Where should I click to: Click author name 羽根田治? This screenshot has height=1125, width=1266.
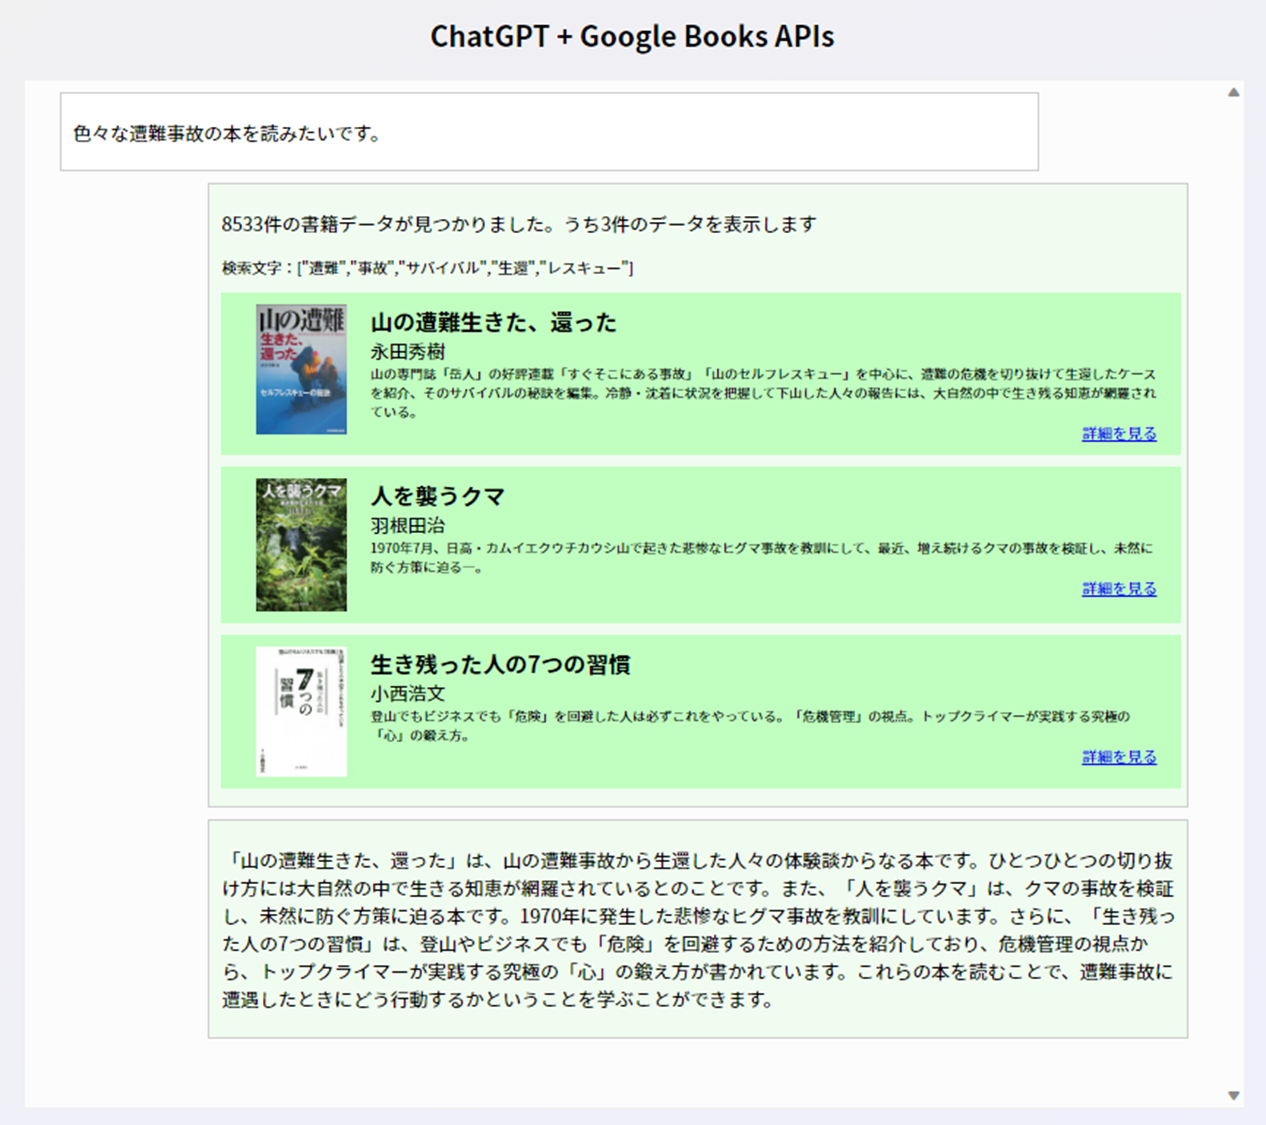pos(408,525)
